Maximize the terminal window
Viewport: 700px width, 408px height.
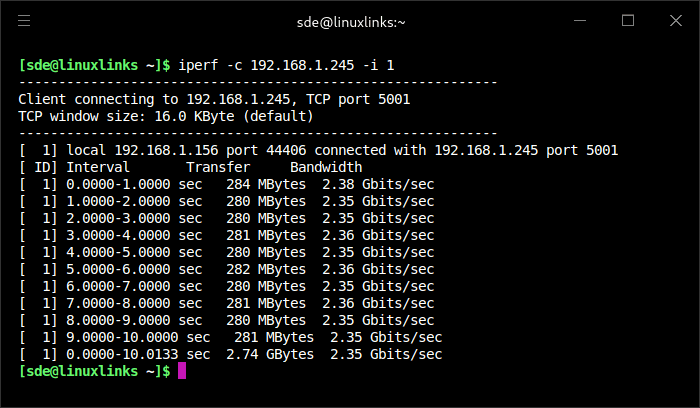click(x=628, y=20)
